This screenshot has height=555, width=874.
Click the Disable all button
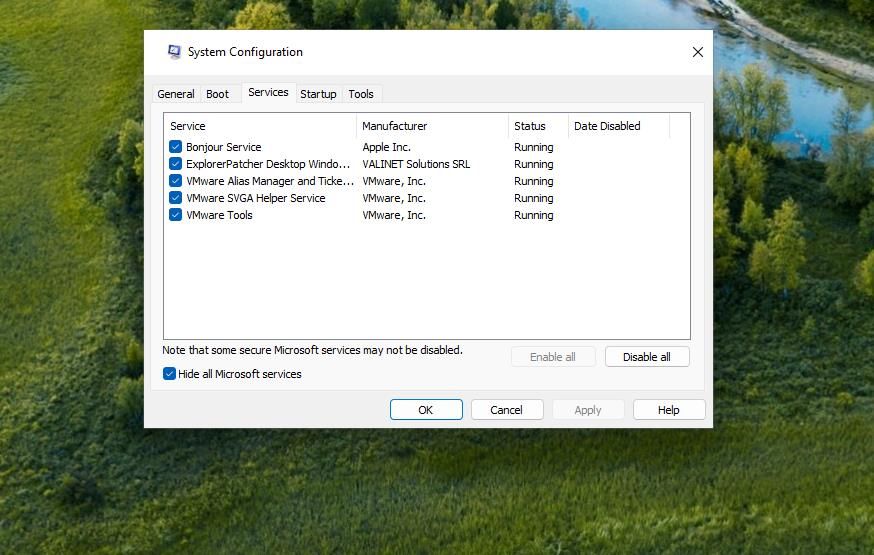tap(647, 357)
